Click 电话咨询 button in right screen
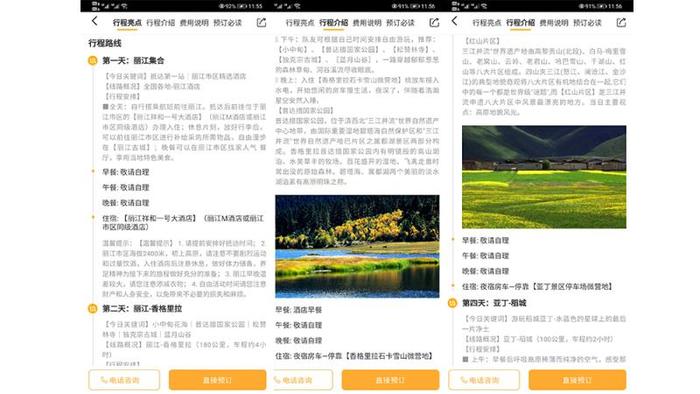The image size is (700, 394). click(x=484, y=380)
